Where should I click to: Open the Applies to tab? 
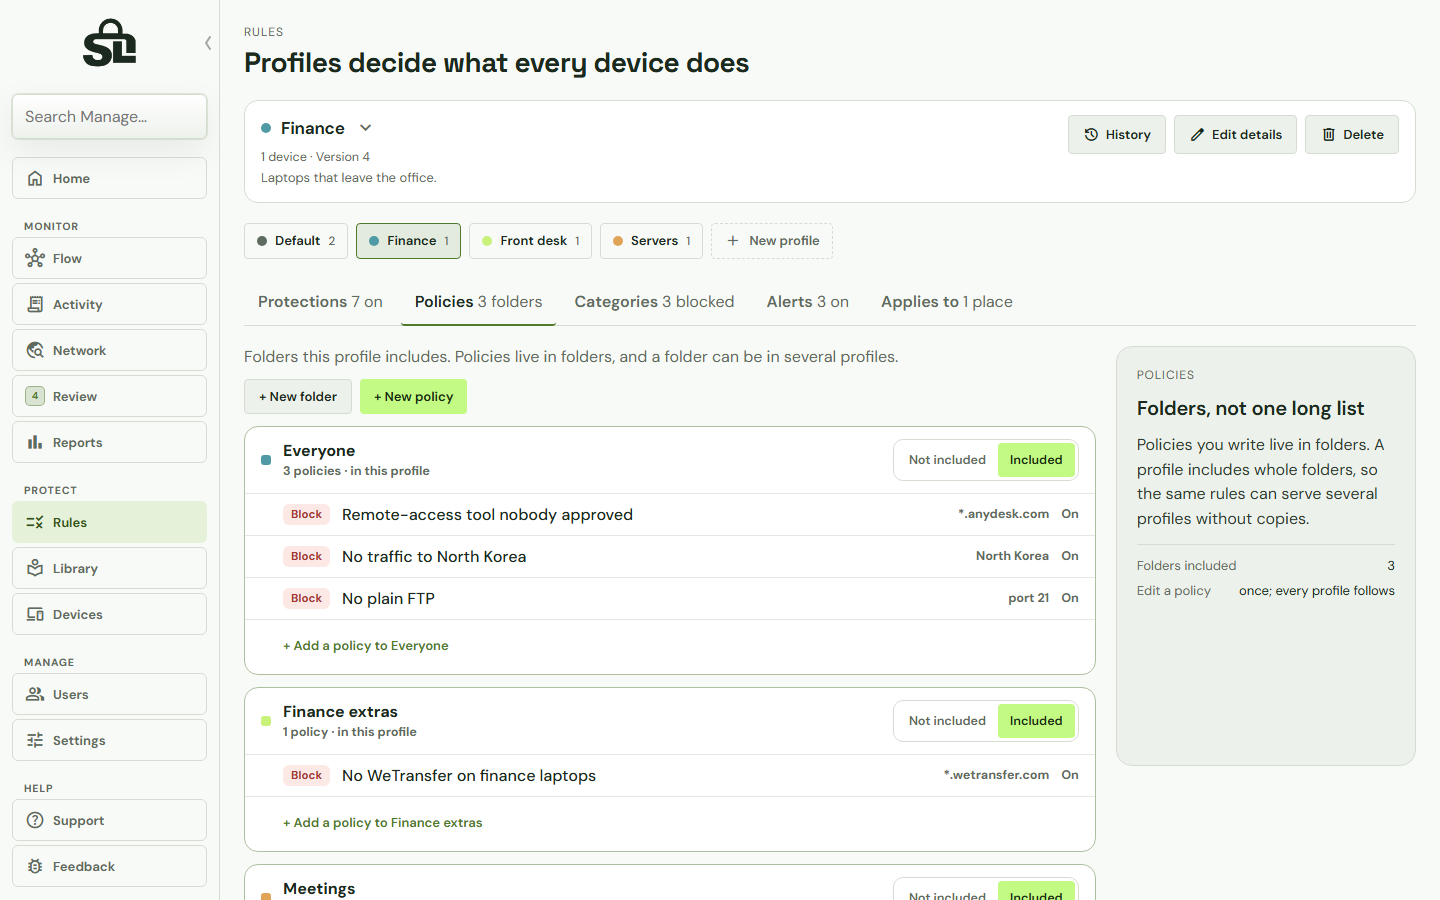coord(946,302)
